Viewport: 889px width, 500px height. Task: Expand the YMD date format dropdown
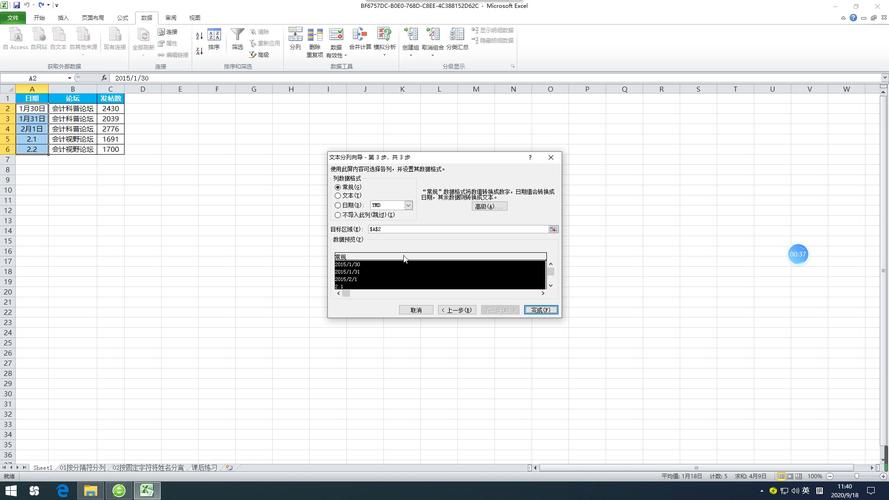coord(408,205)
